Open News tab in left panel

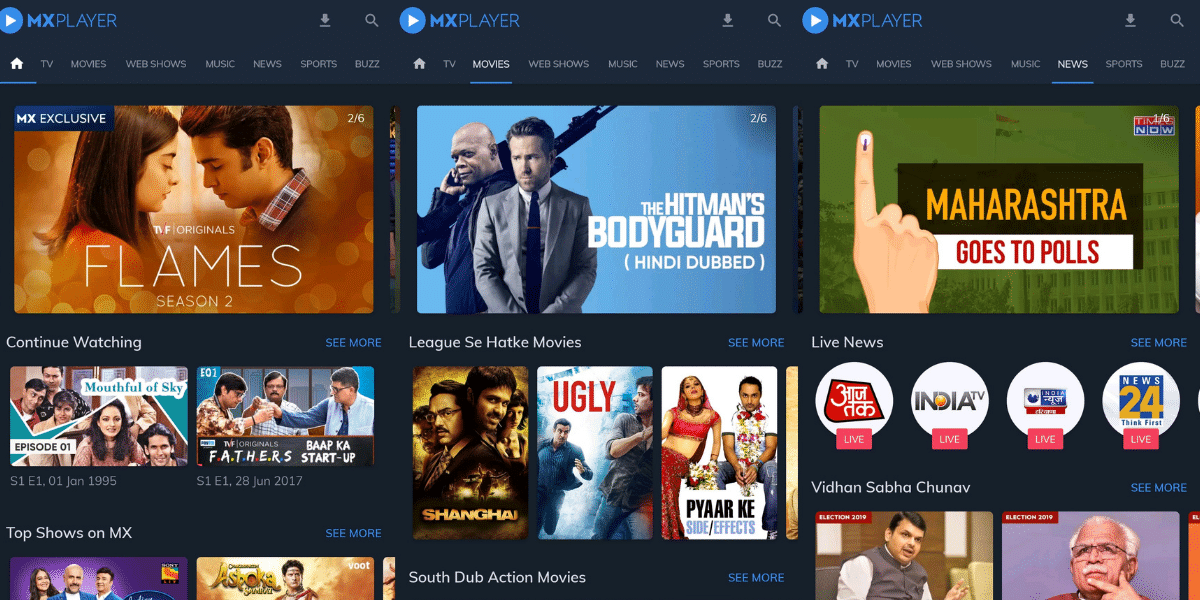267,64
